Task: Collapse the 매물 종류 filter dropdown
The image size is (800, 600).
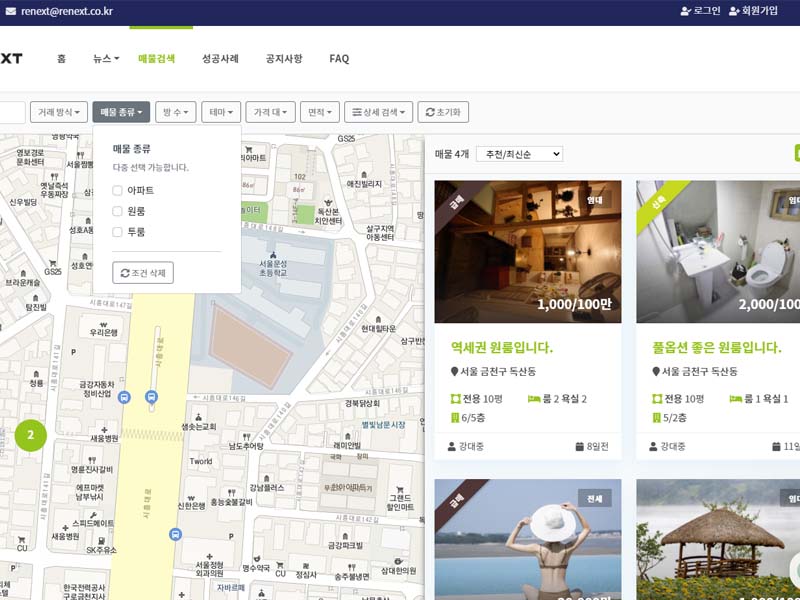Action: pos(121,112)
